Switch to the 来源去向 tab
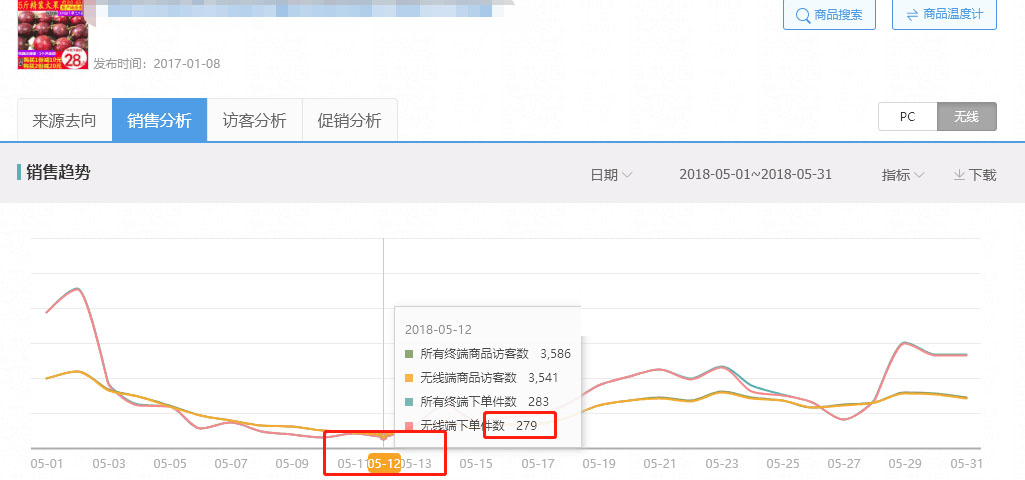1025x480 pixels. coord(65,121)
